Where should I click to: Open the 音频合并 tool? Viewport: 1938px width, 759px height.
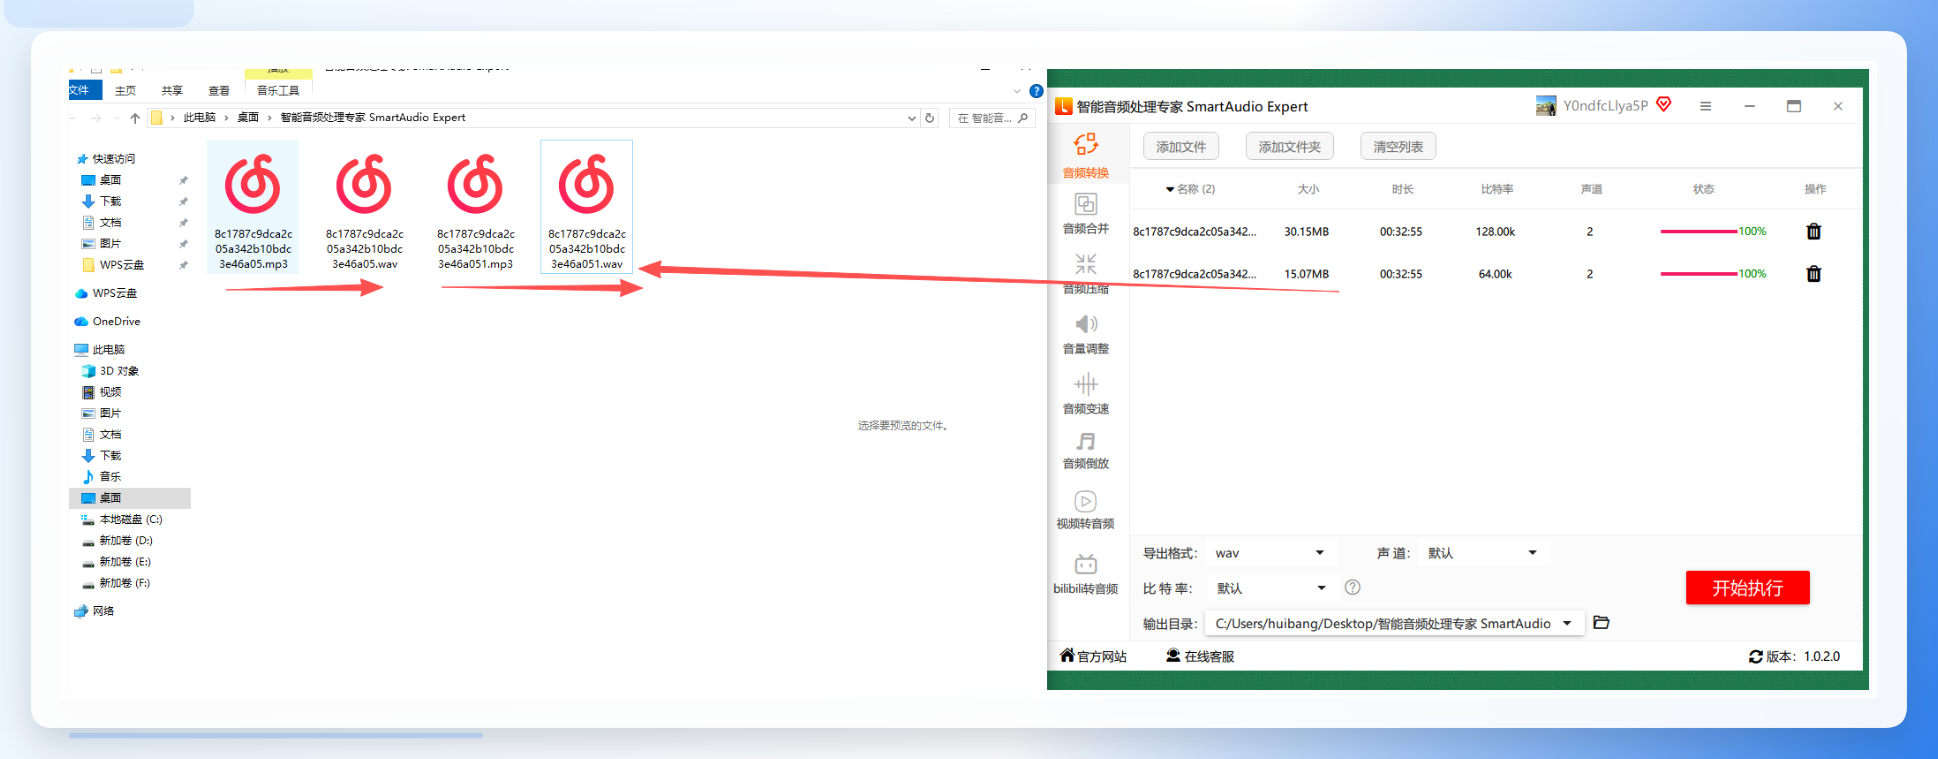click(1085, 214)
